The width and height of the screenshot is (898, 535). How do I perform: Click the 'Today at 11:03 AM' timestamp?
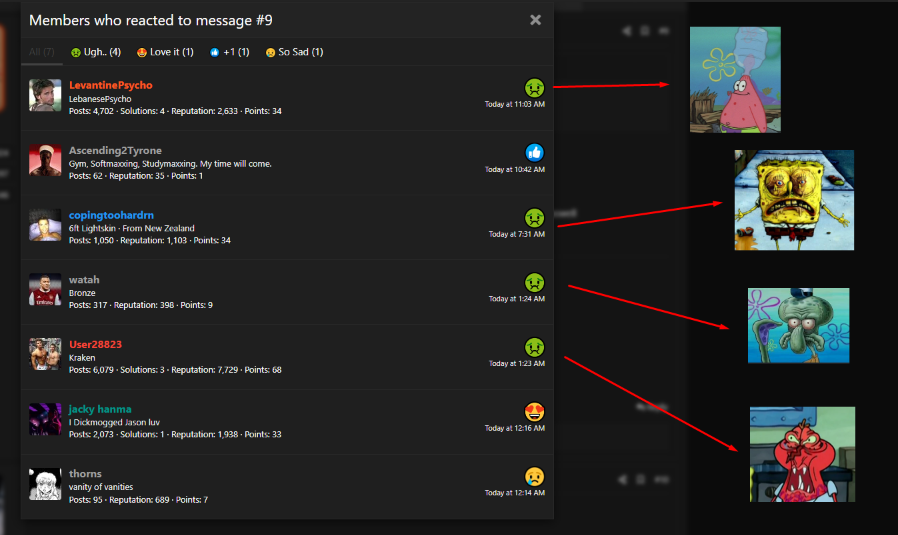coord(515,104)
